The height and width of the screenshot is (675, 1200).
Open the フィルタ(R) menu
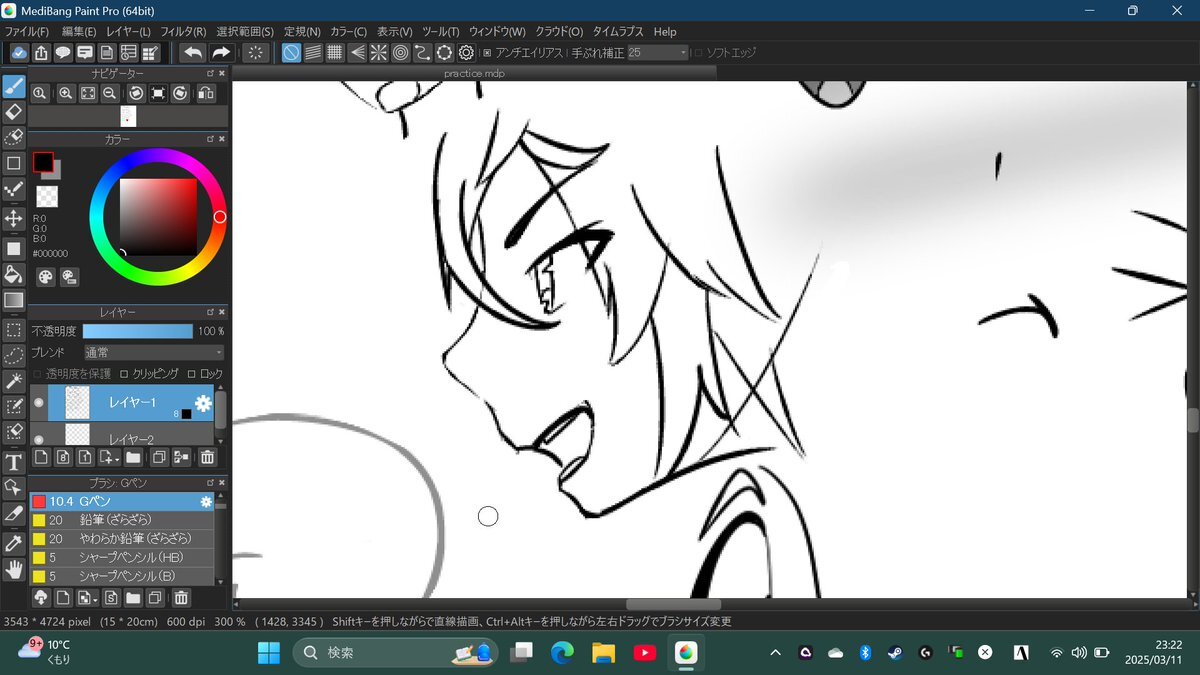point(183,32)
